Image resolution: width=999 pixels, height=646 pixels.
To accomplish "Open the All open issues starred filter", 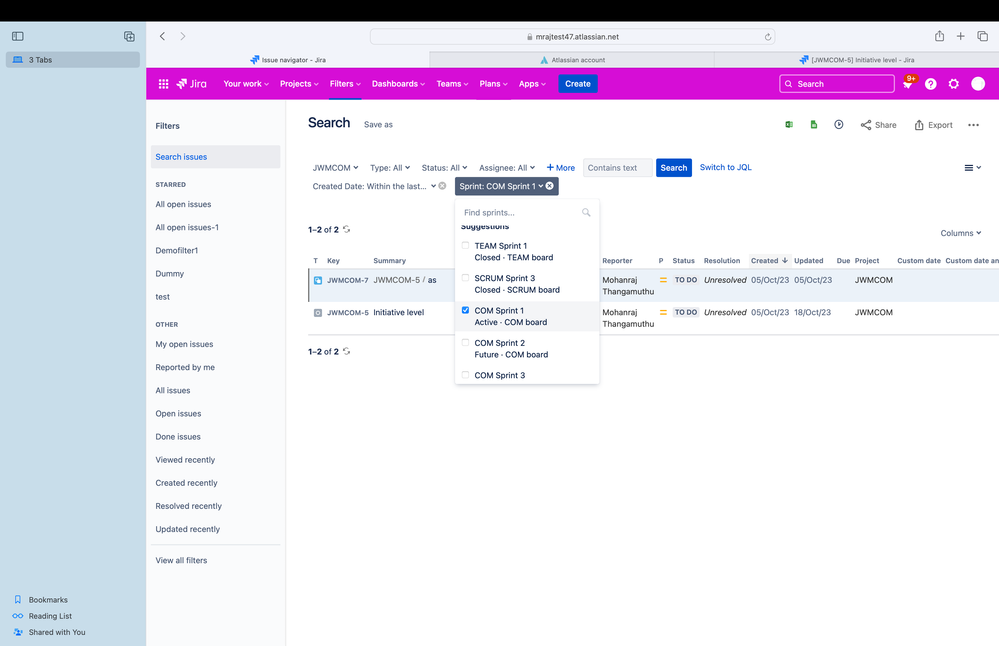I will pos(183,205).
